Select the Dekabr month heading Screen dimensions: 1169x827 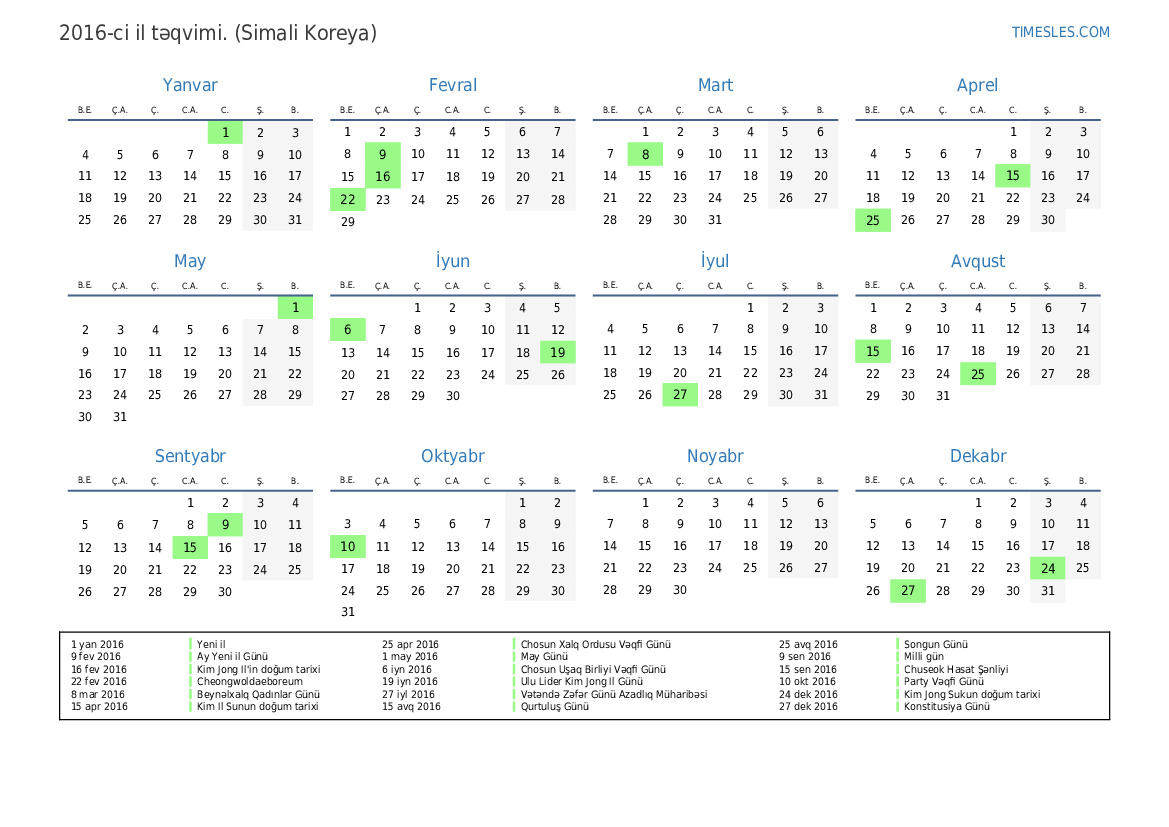[977, 456]
